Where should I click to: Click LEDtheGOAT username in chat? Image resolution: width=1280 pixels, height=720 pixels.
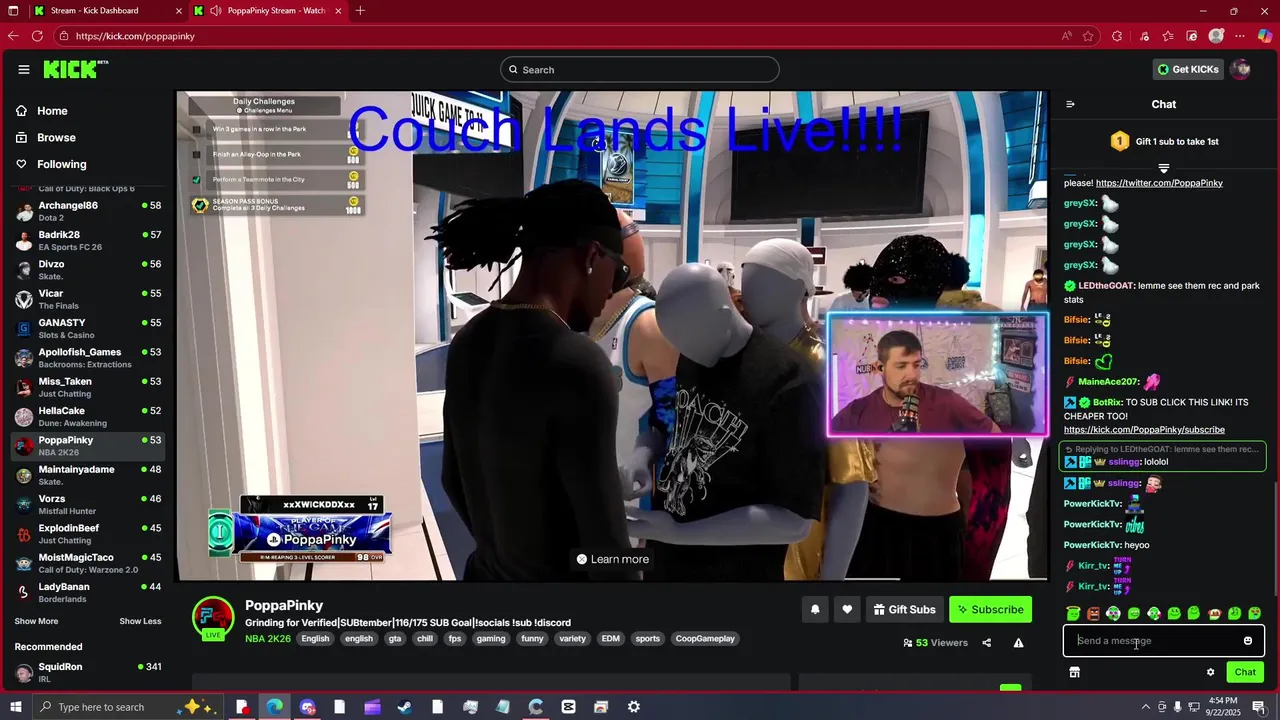(x=1106, y=286)
